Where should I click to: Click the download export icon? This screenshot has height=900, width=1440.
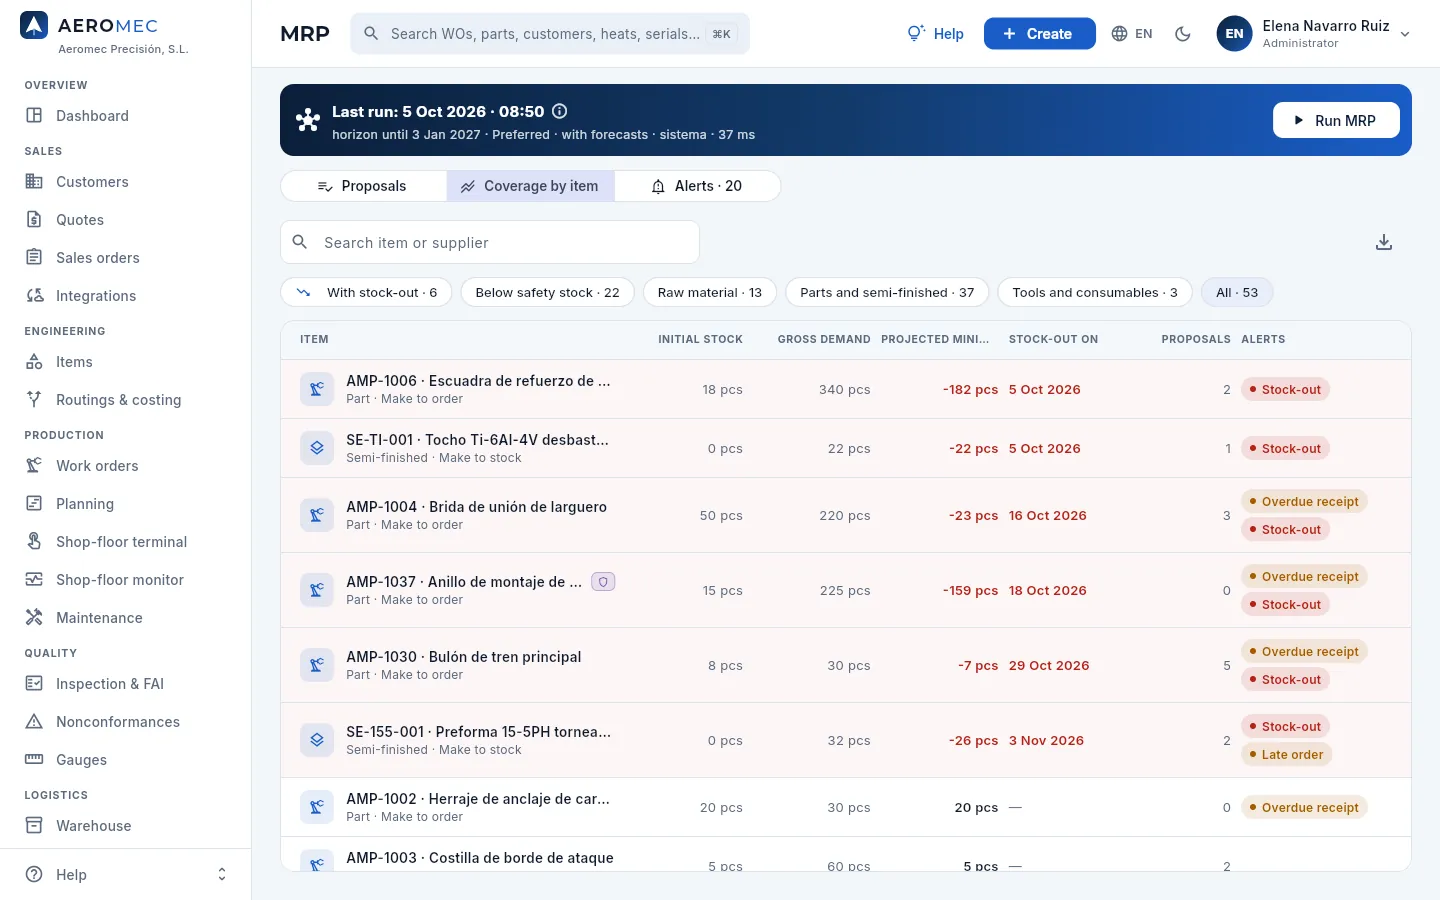click(1384, 242)
